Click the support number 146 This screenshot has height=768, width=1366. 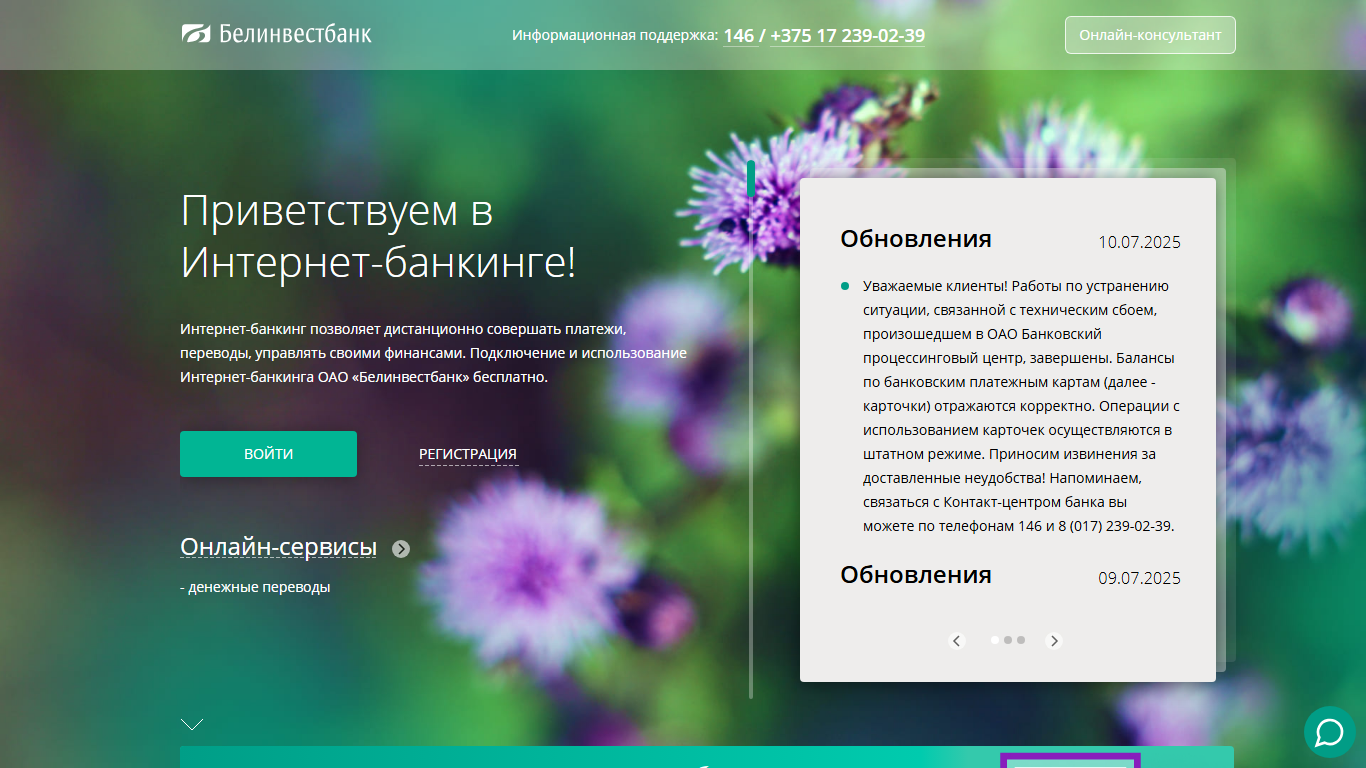739,36
